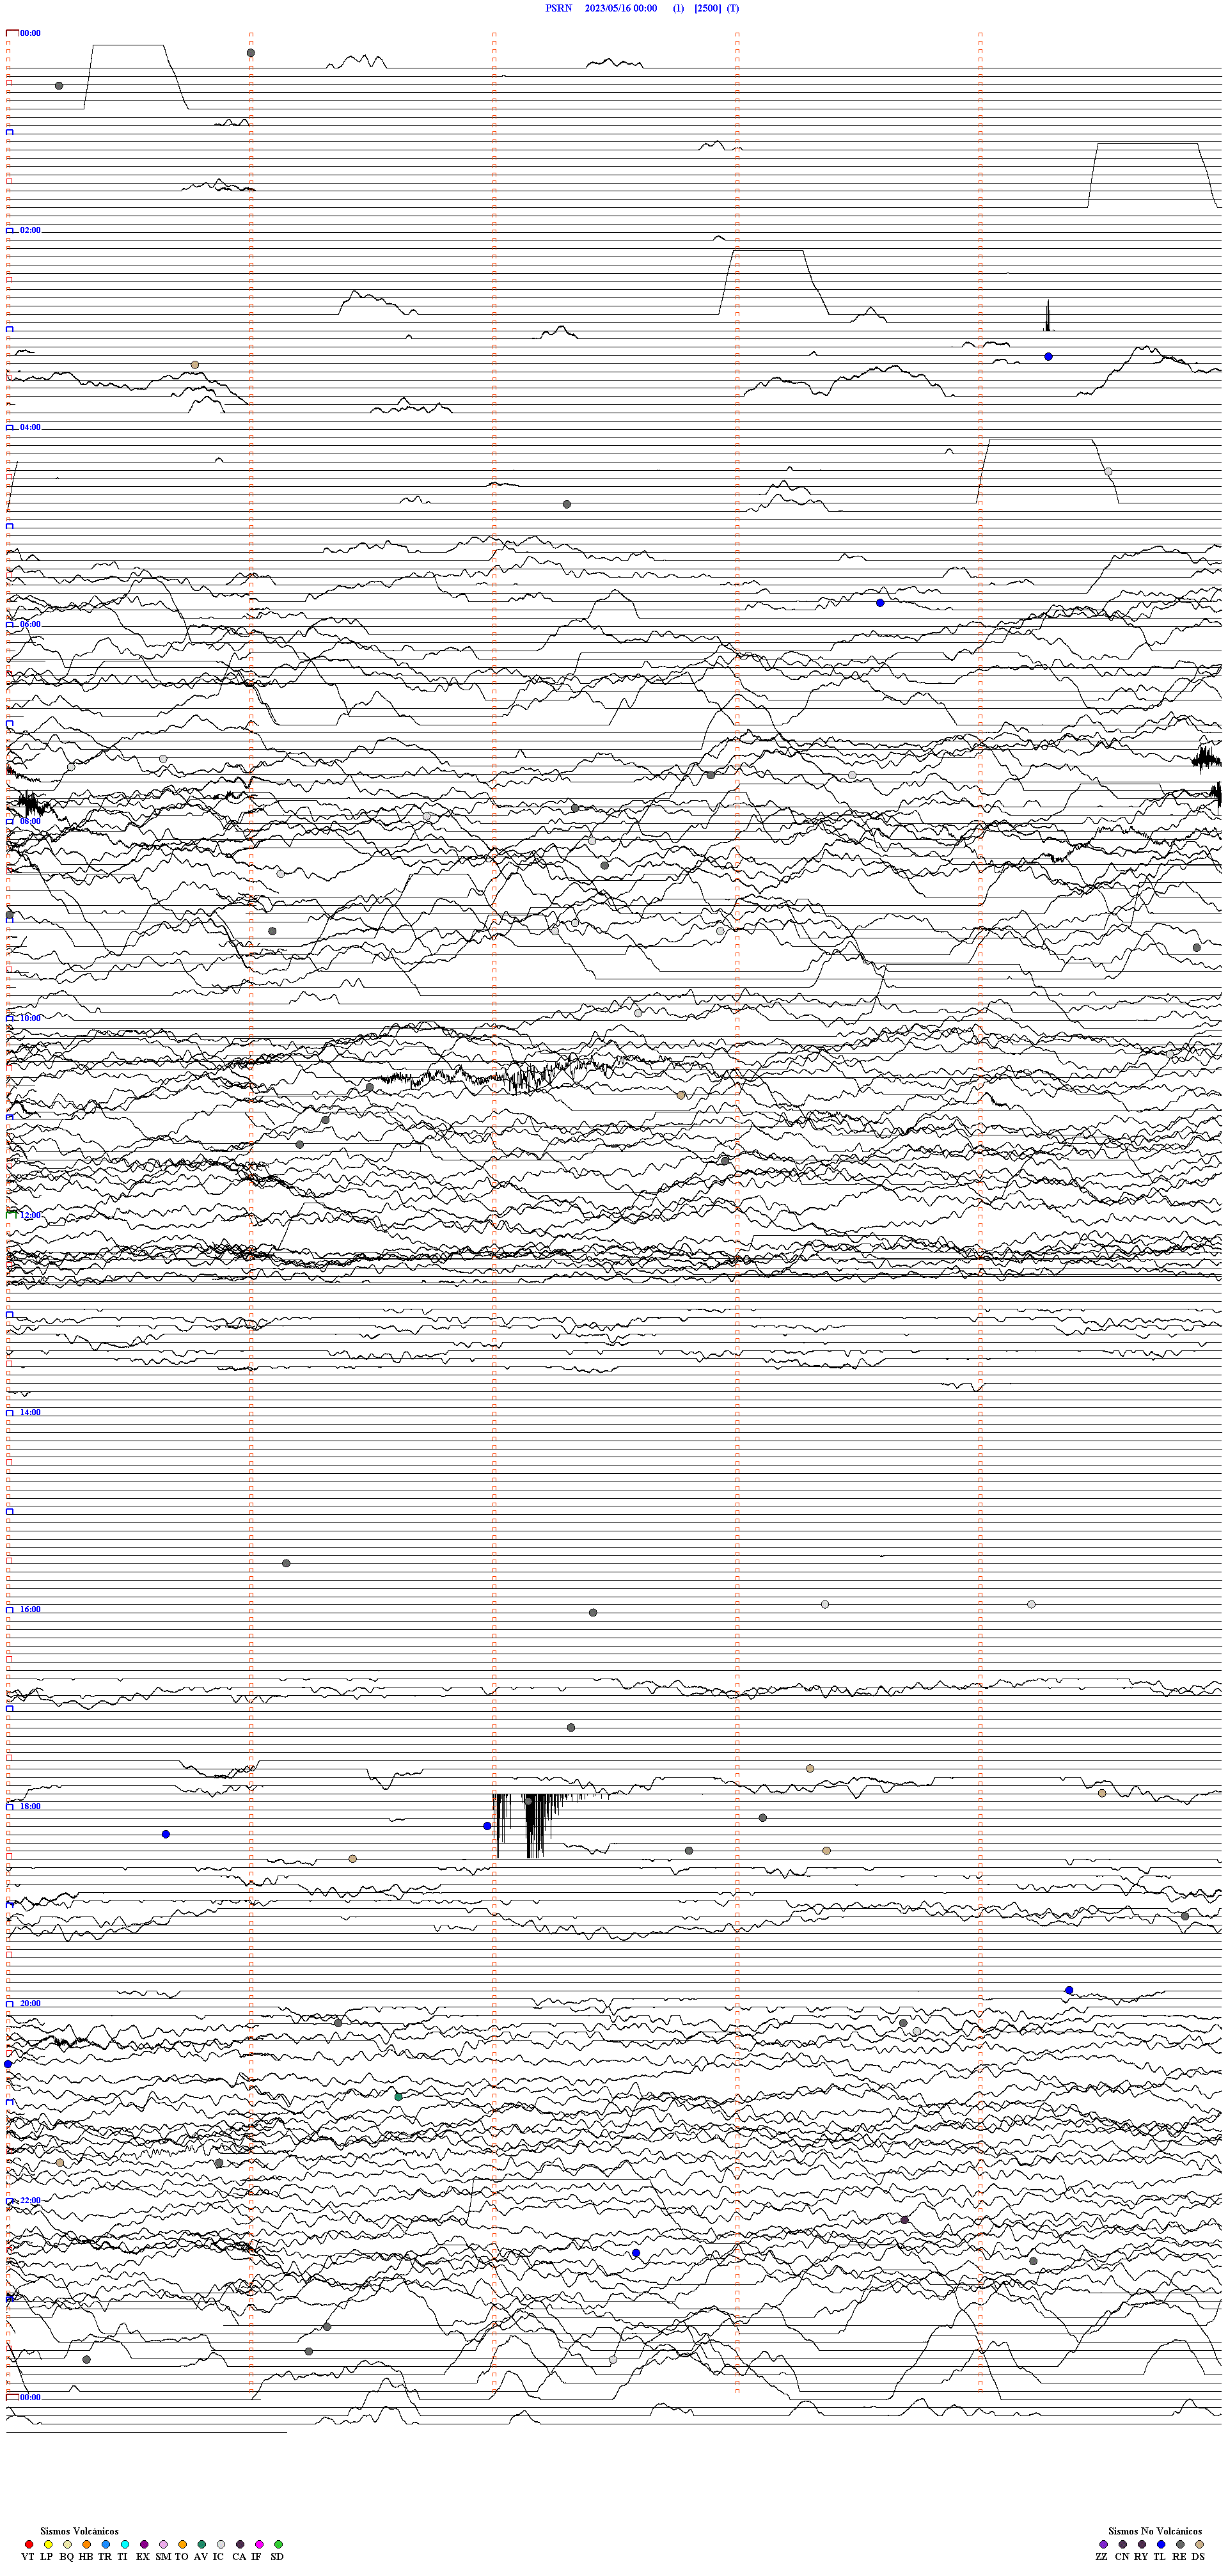Select the purple EX legend dot

pyautogui.click(x=144, y=2544)
